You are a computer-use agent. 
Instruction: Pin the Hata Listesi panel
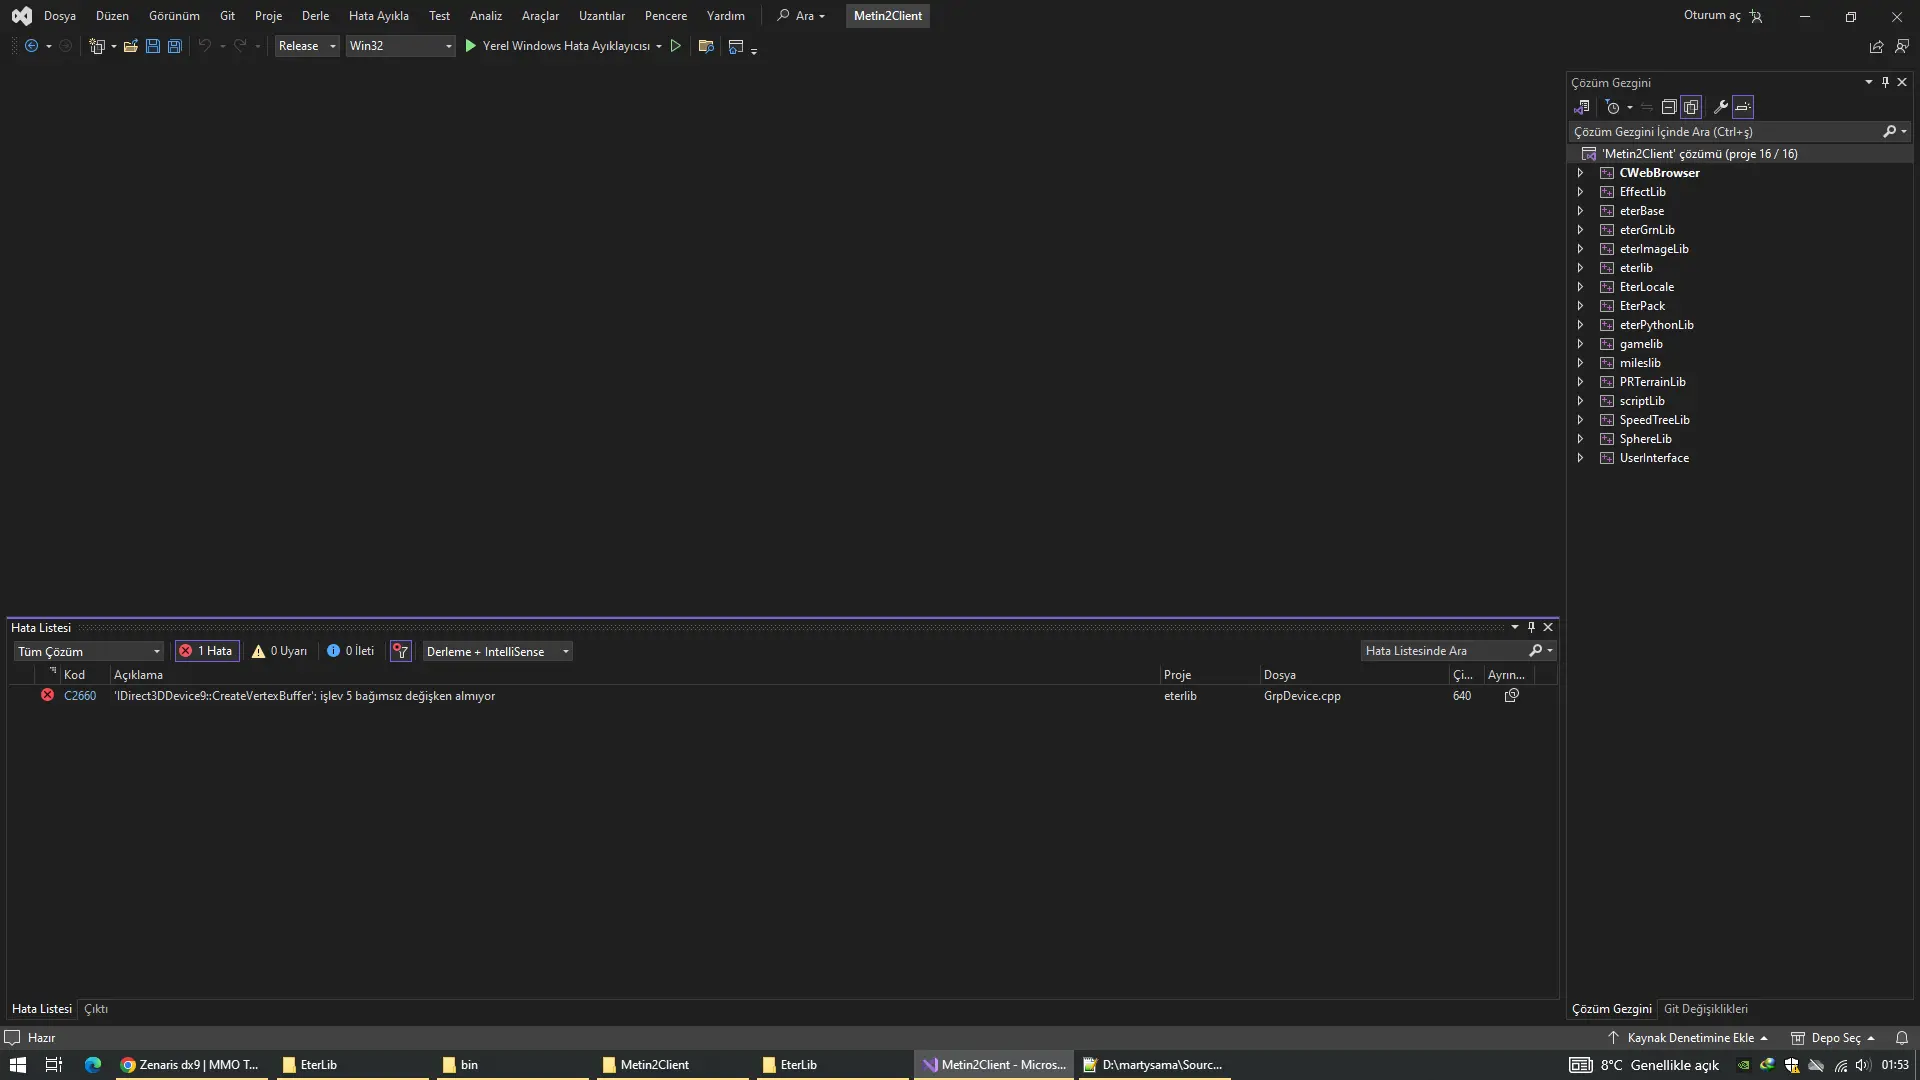1531,627
